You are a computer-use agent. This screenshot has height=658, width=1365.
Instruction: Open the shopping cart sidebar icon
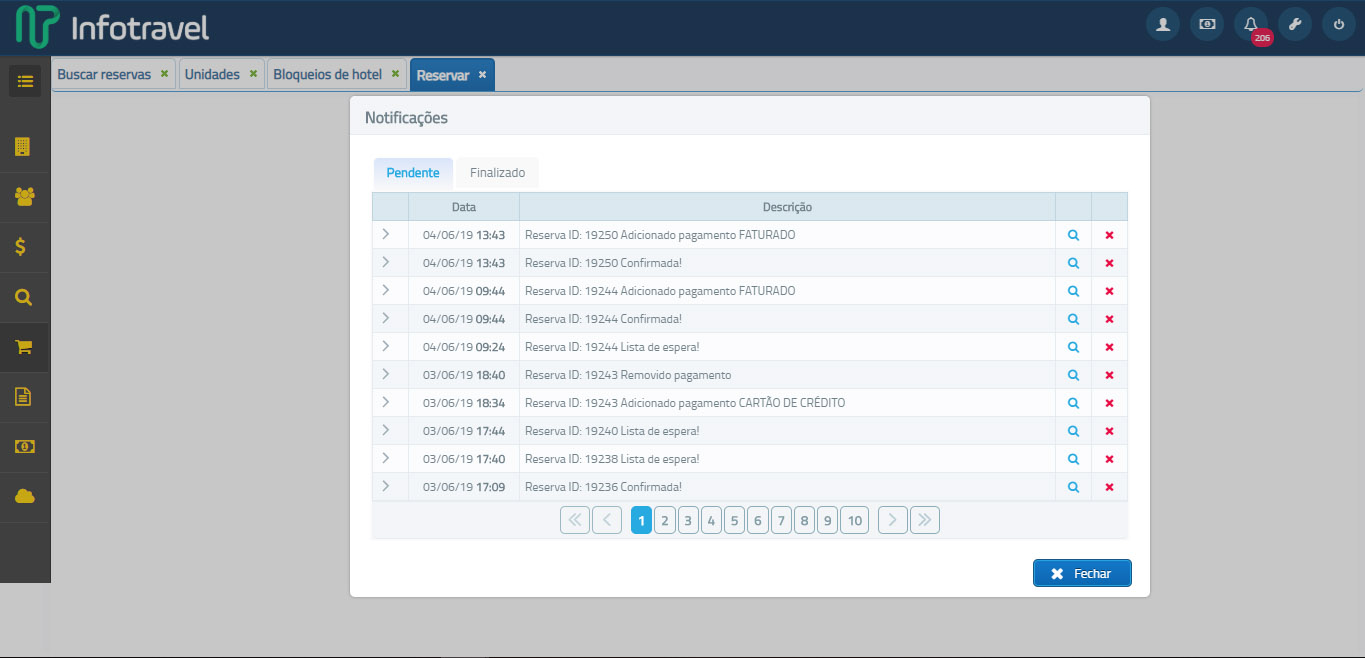point(24,347)
